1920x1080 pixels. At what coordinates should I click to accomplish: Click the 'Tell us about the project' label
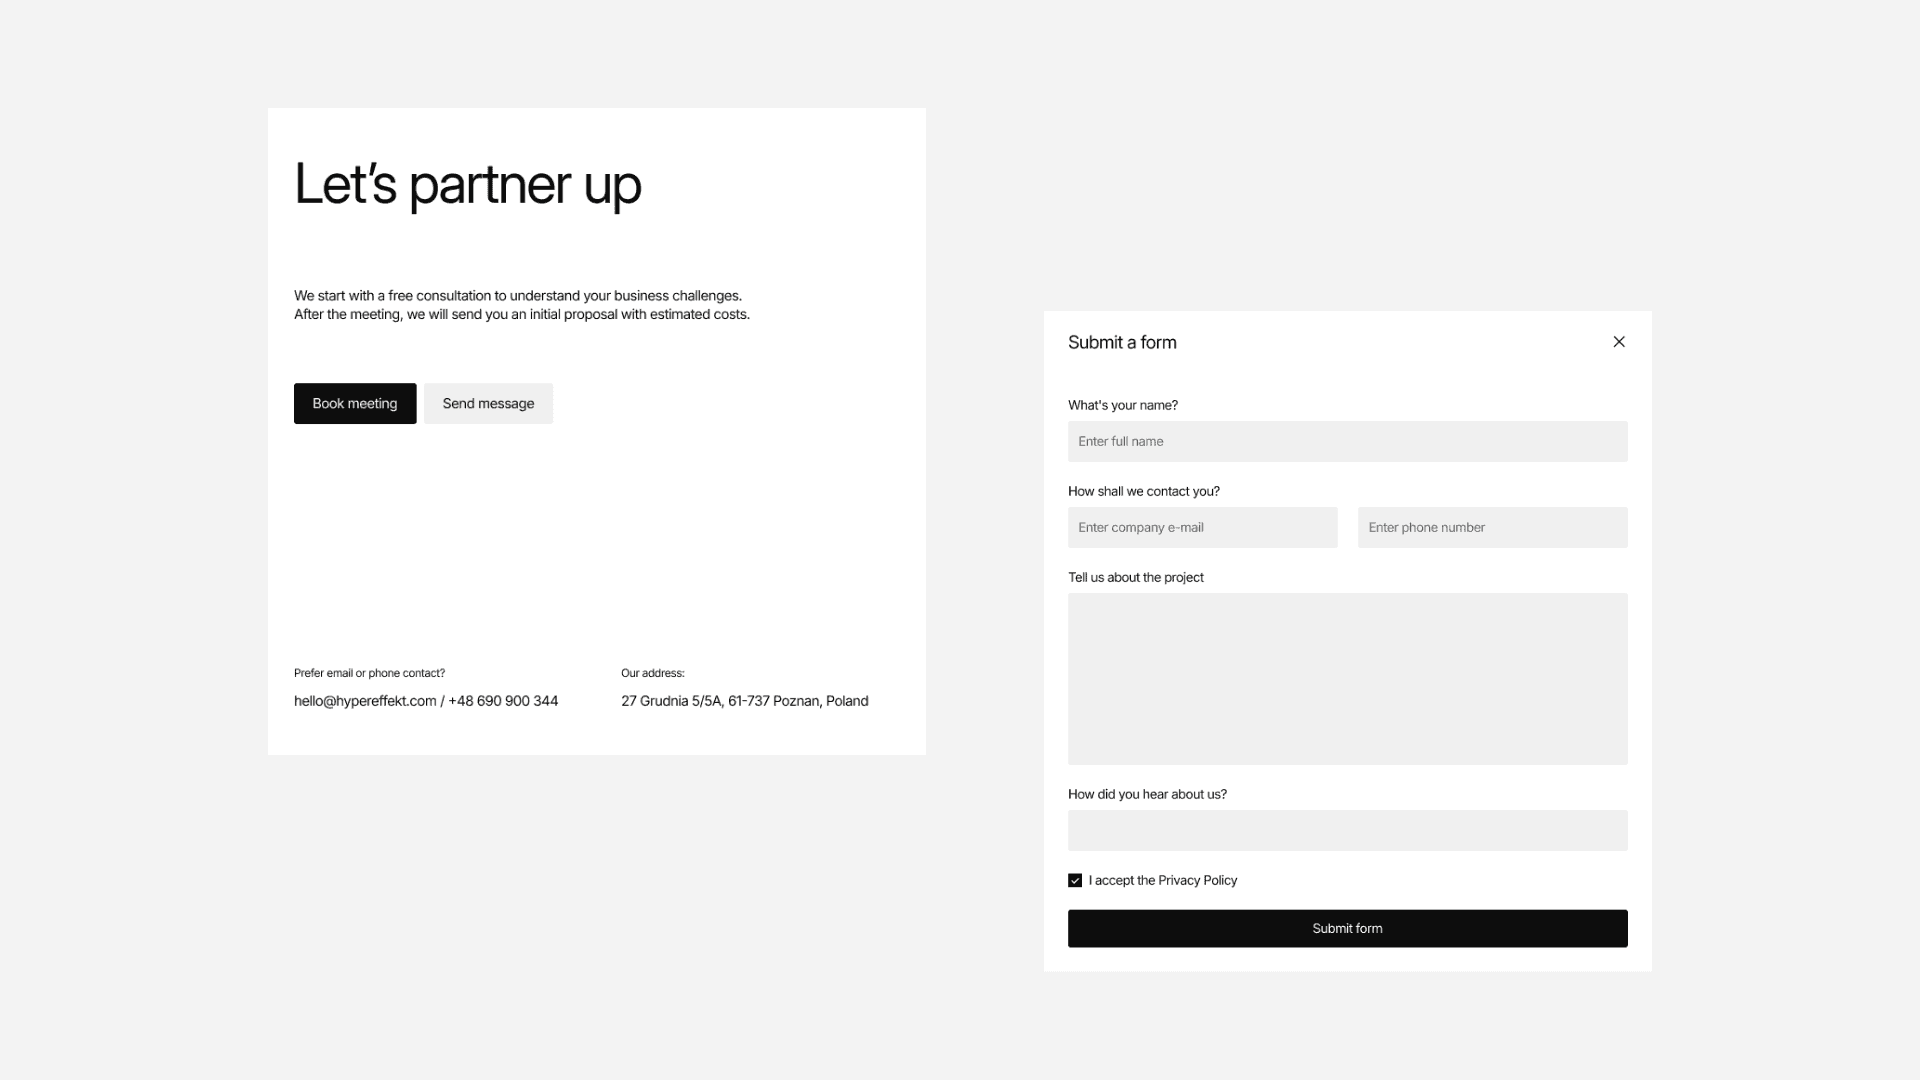pyautogui.click(x=1135, y=577)
